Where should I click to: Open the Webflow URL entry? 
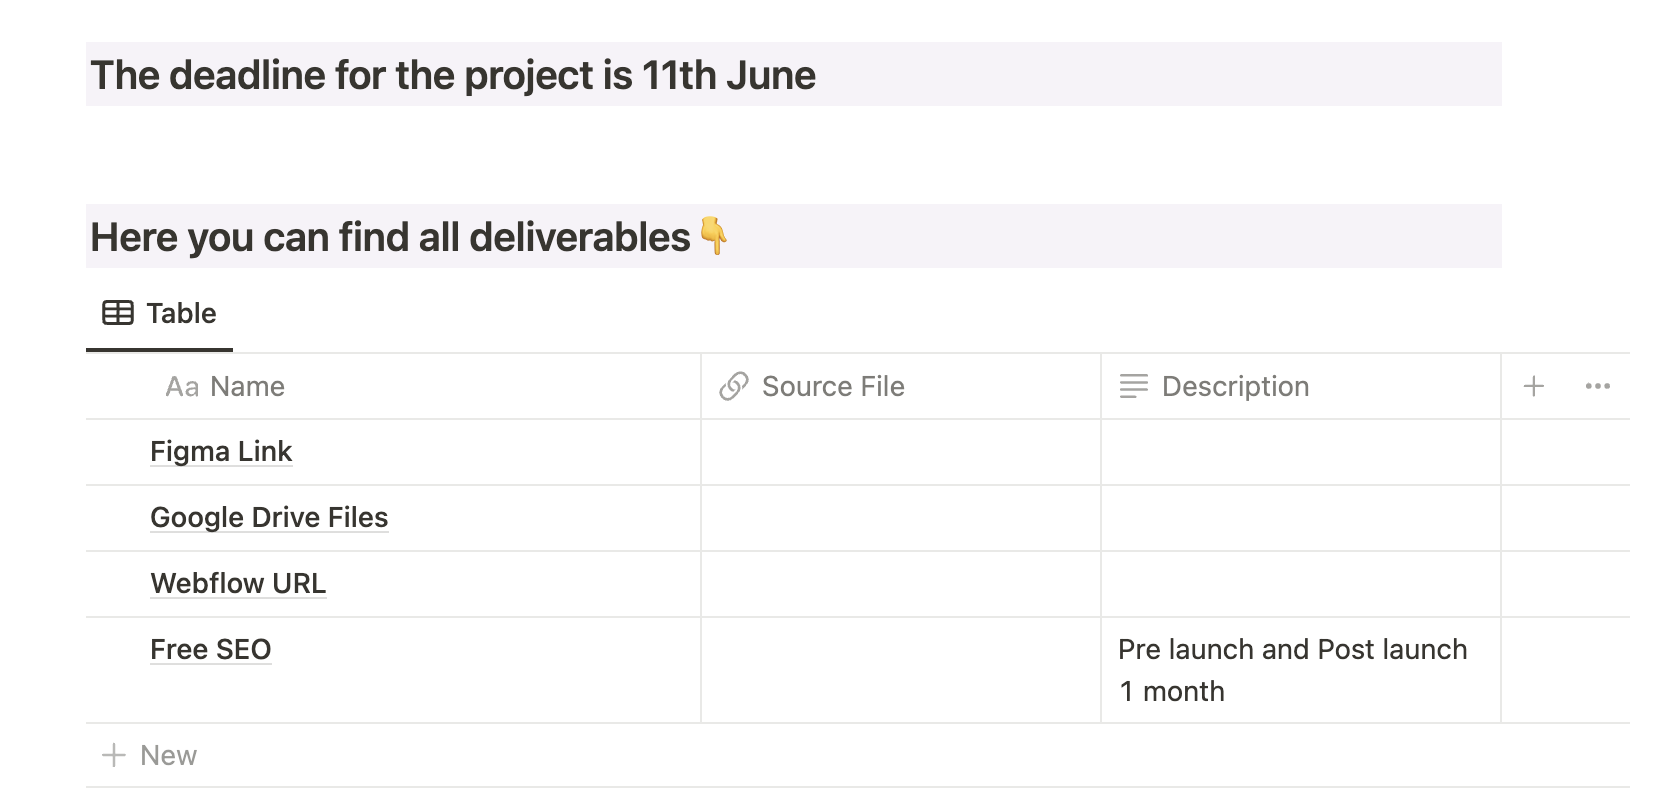(x=238, y=584)
